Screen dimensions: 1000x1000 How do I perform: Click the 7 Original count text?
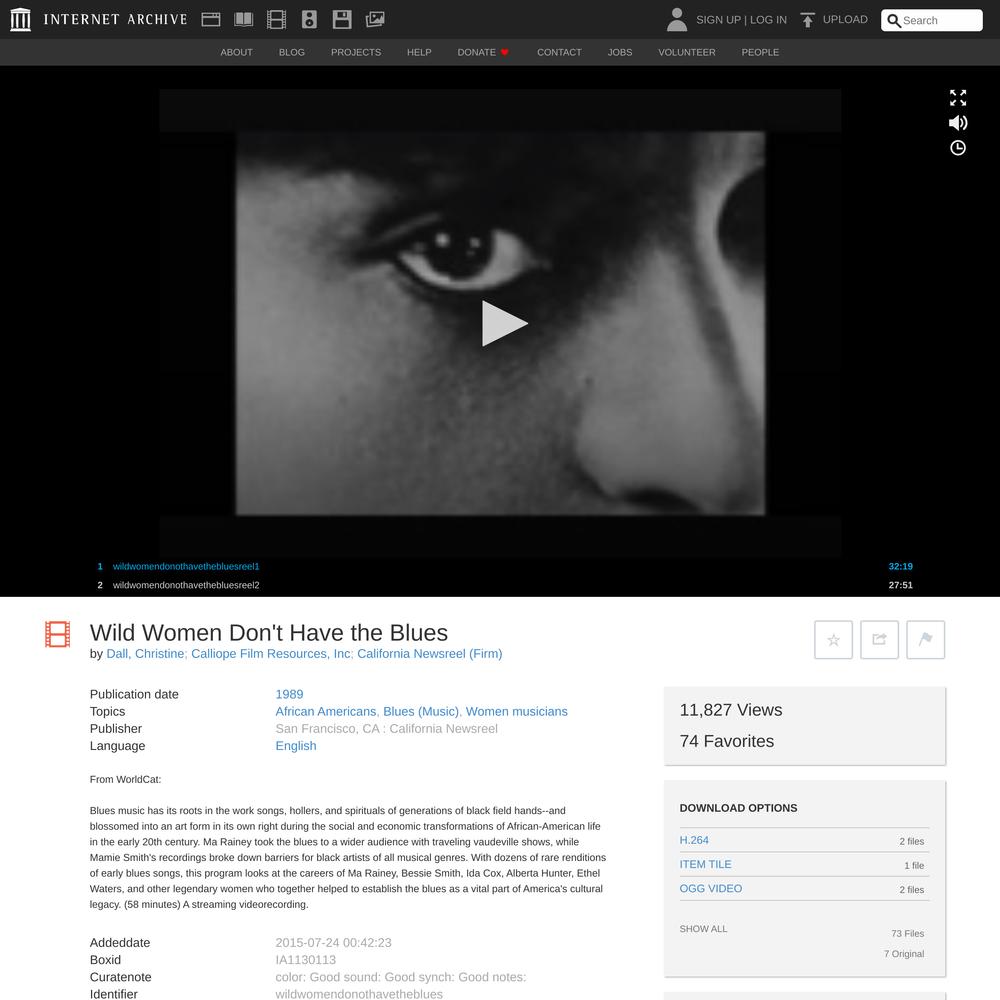point(904,954)
